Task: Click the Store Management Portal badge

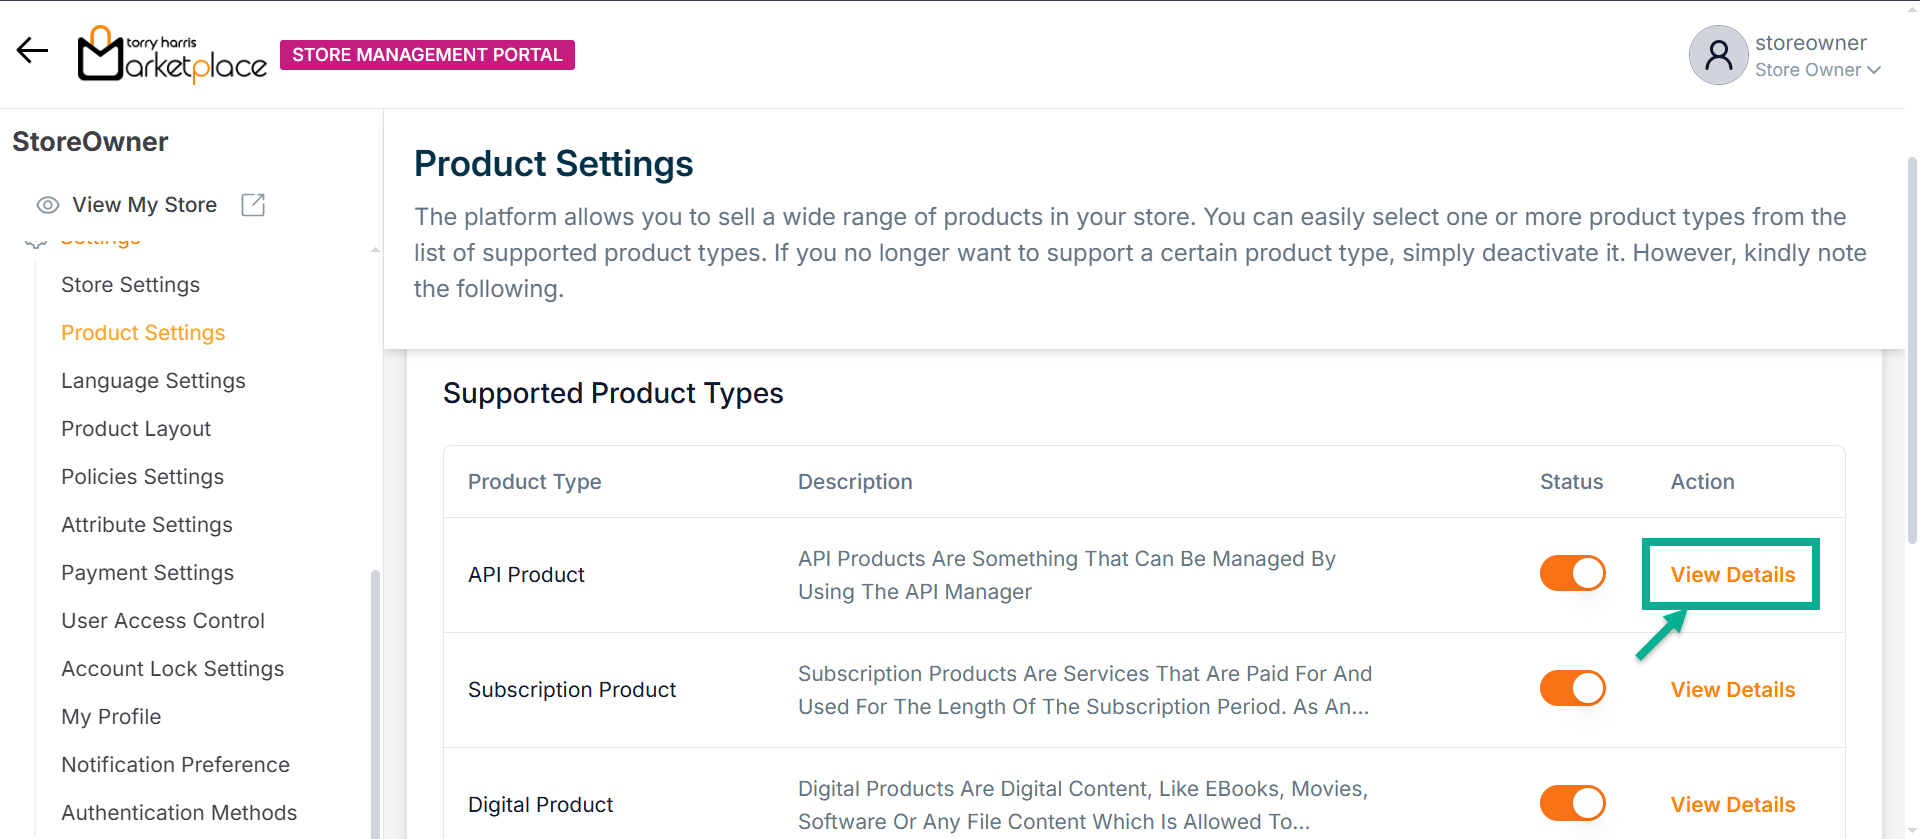Action: click(427, 55)
